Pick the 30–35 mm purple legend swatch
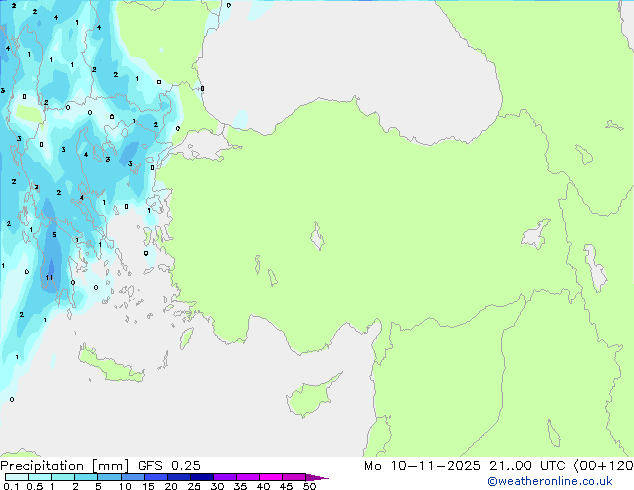The height and width of the screenshot is (490, 634). [x=224, y=477]
